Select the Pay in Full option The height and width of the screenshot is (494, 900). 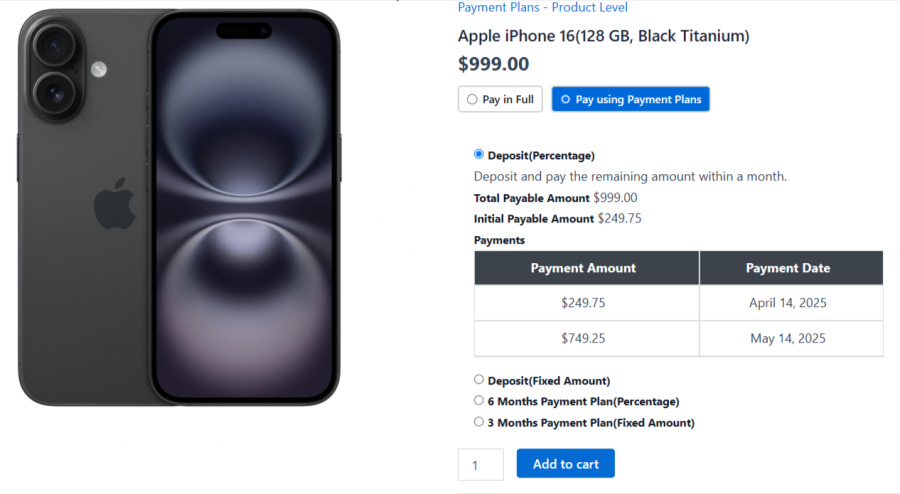pyautogui.click(x=500, y=99)
